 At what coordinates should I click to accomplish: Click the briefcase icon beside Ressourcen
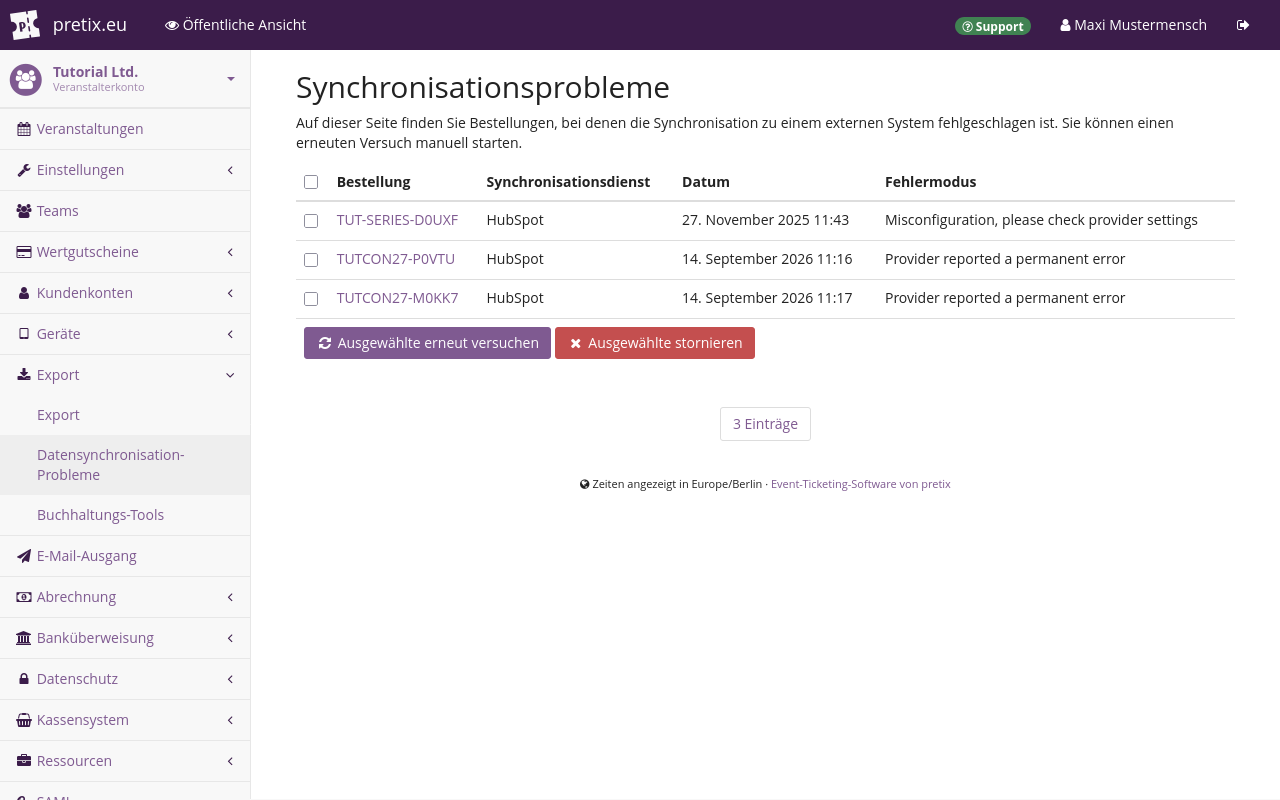(24, 761)
